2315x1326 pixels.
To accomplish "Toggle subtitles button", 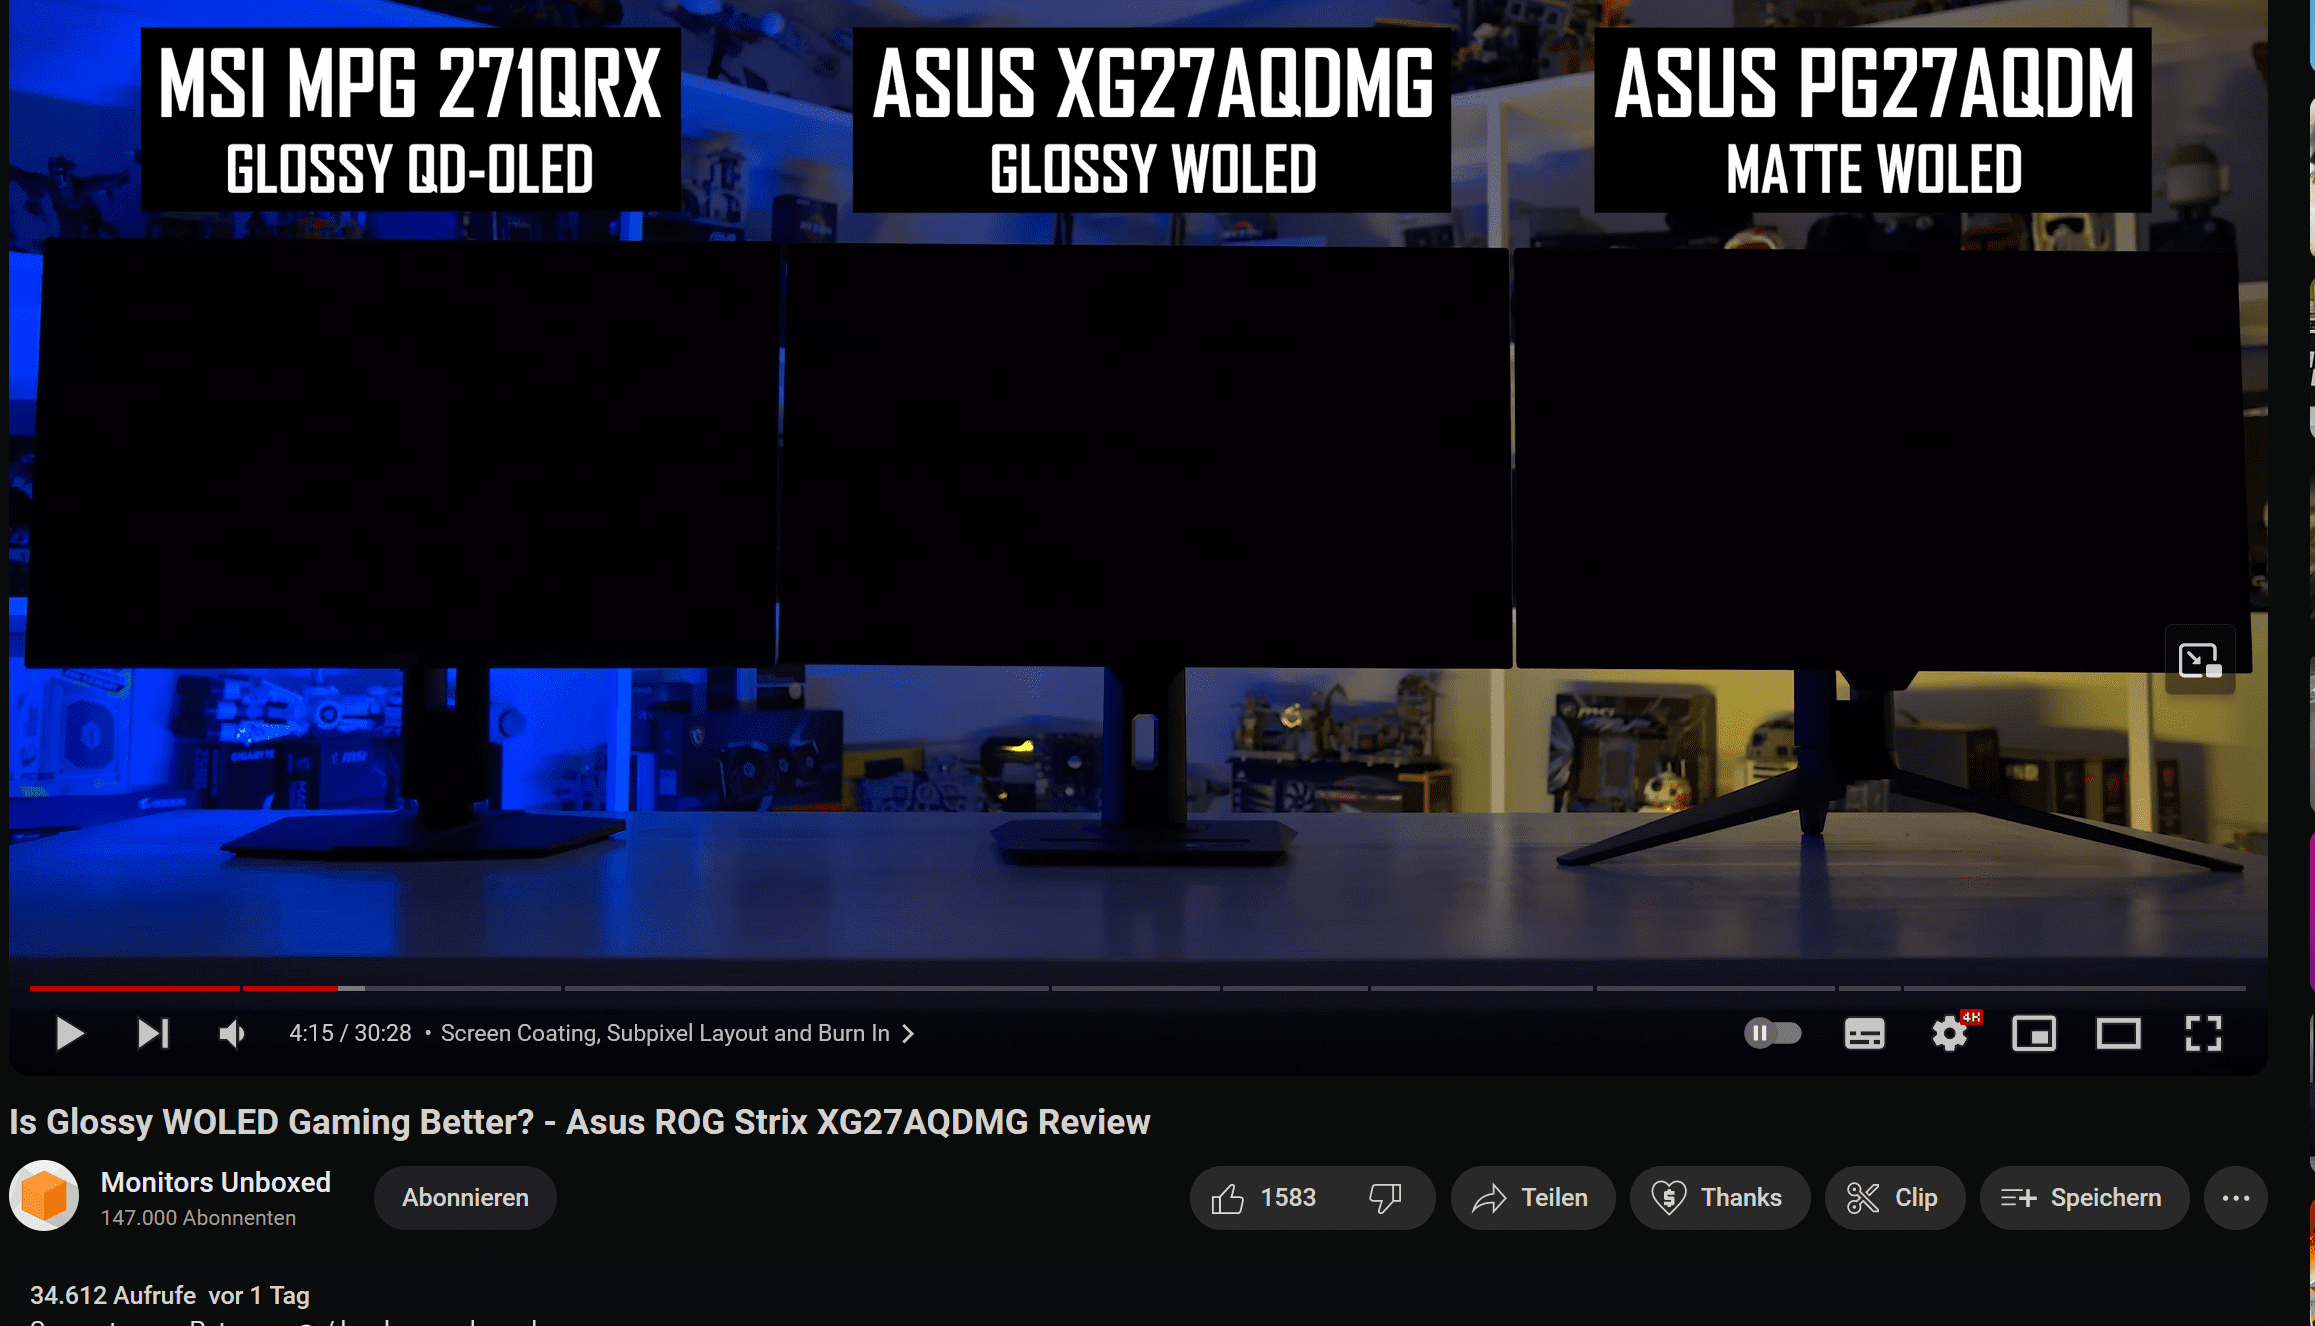I will [x=1864, y=1033].
